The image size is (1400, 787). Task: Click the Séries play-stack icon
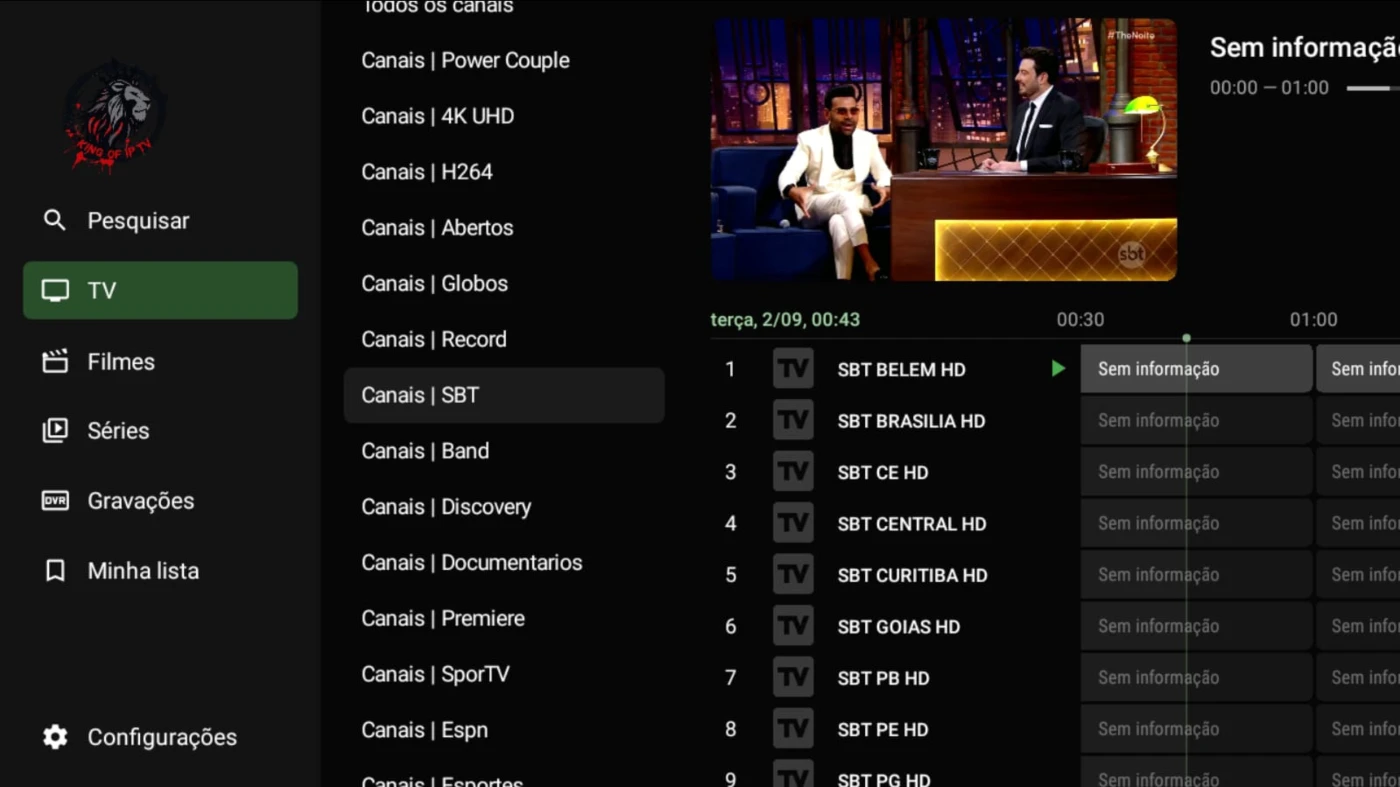[x=55, y=431]
